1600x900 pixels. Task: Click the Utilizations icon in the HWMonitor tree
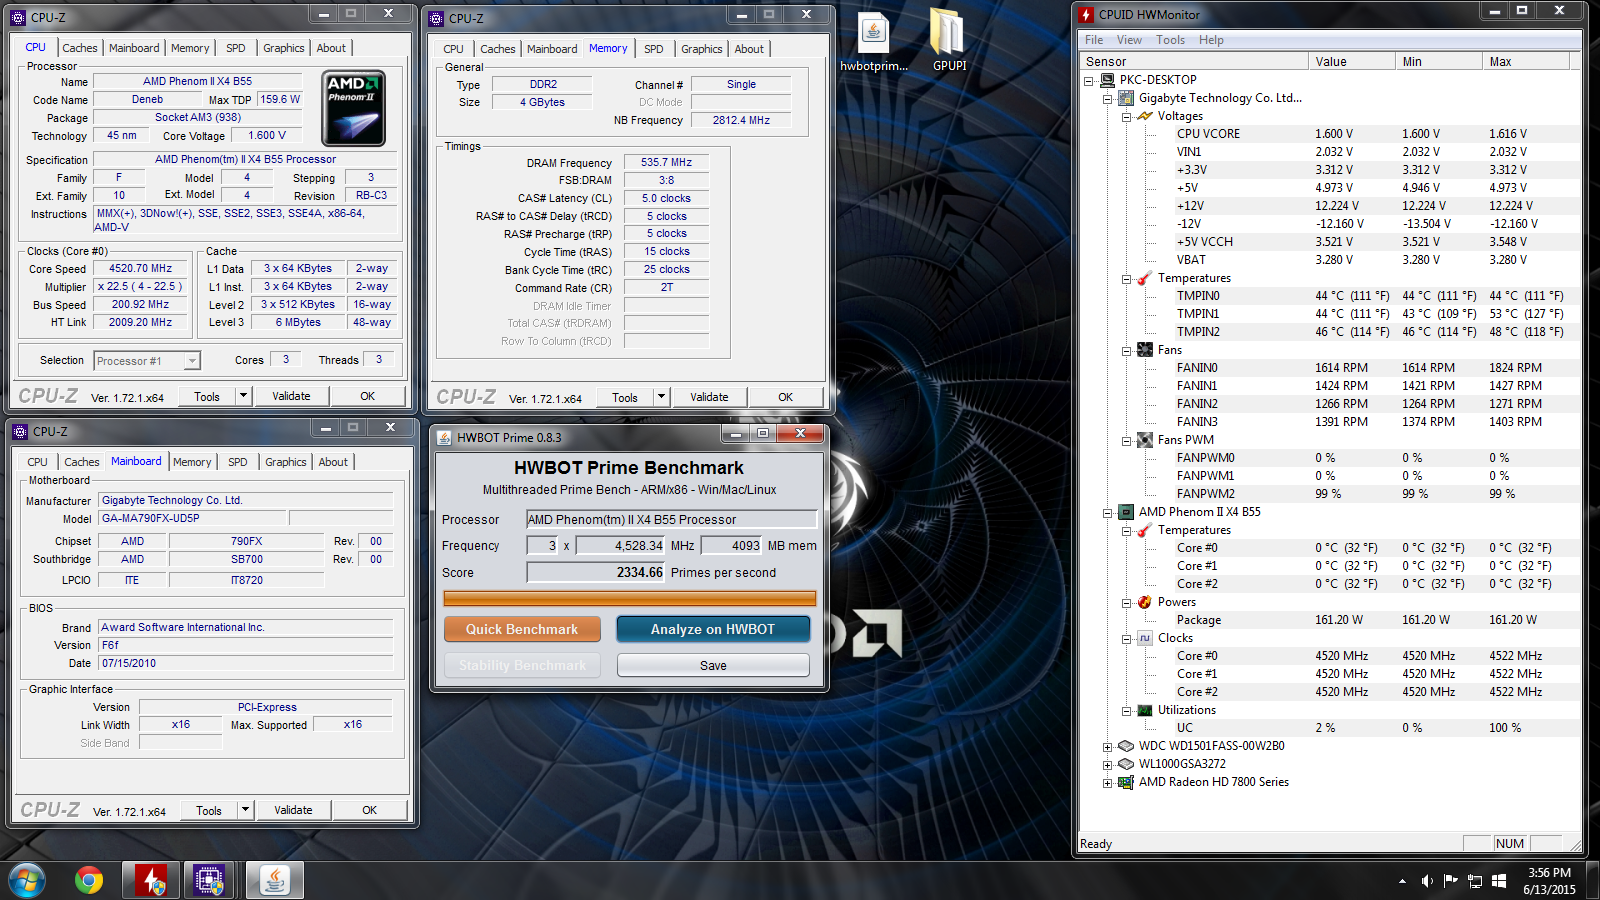1145,710
